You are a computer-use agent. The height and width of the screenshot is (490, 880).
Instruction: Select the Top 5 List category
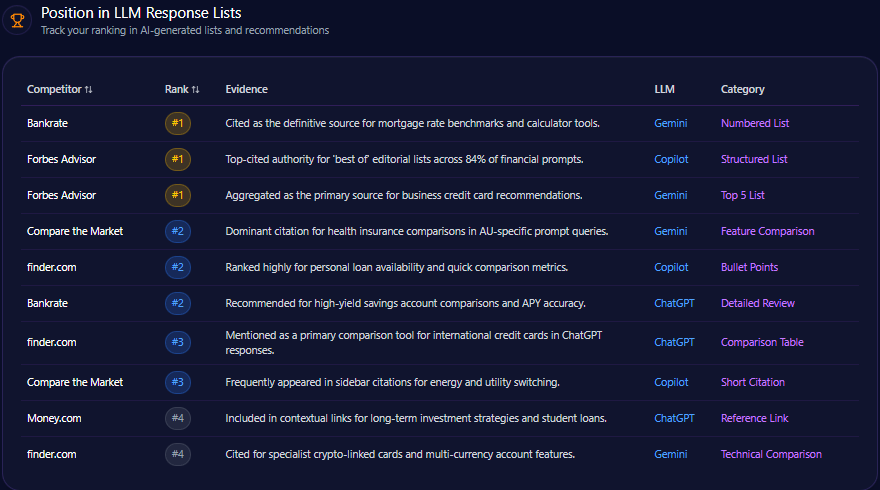point(743,195)
